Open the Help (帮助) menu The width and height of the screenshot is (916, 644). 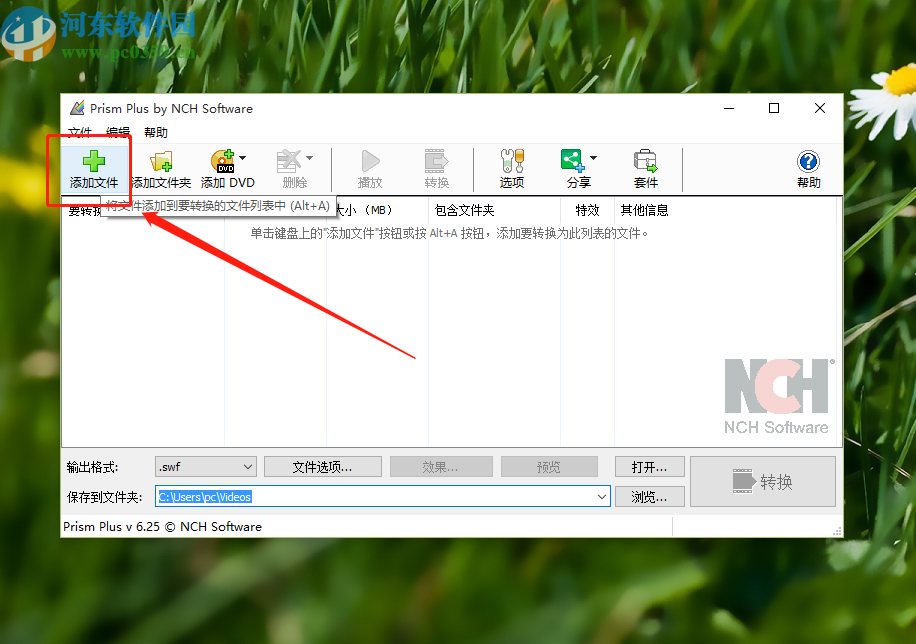tap(156, 133)
